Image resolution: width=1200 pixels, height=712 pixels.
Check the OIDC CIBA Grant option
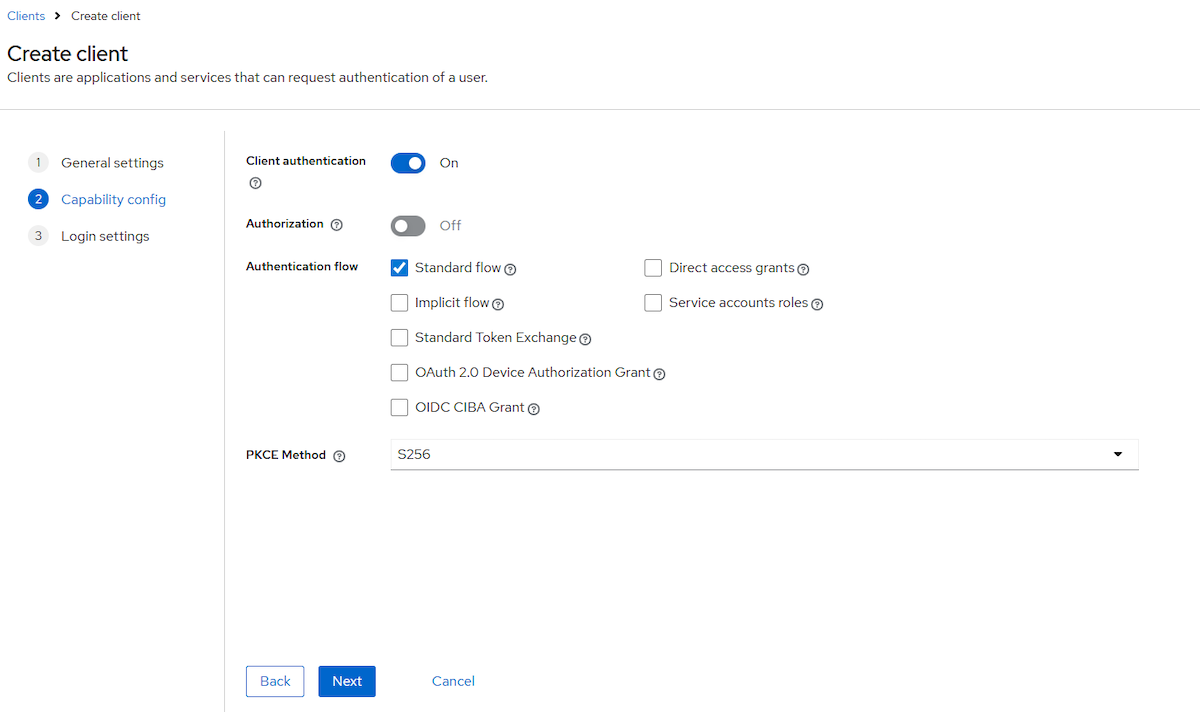pyautogui.click(x=399, y=408)
